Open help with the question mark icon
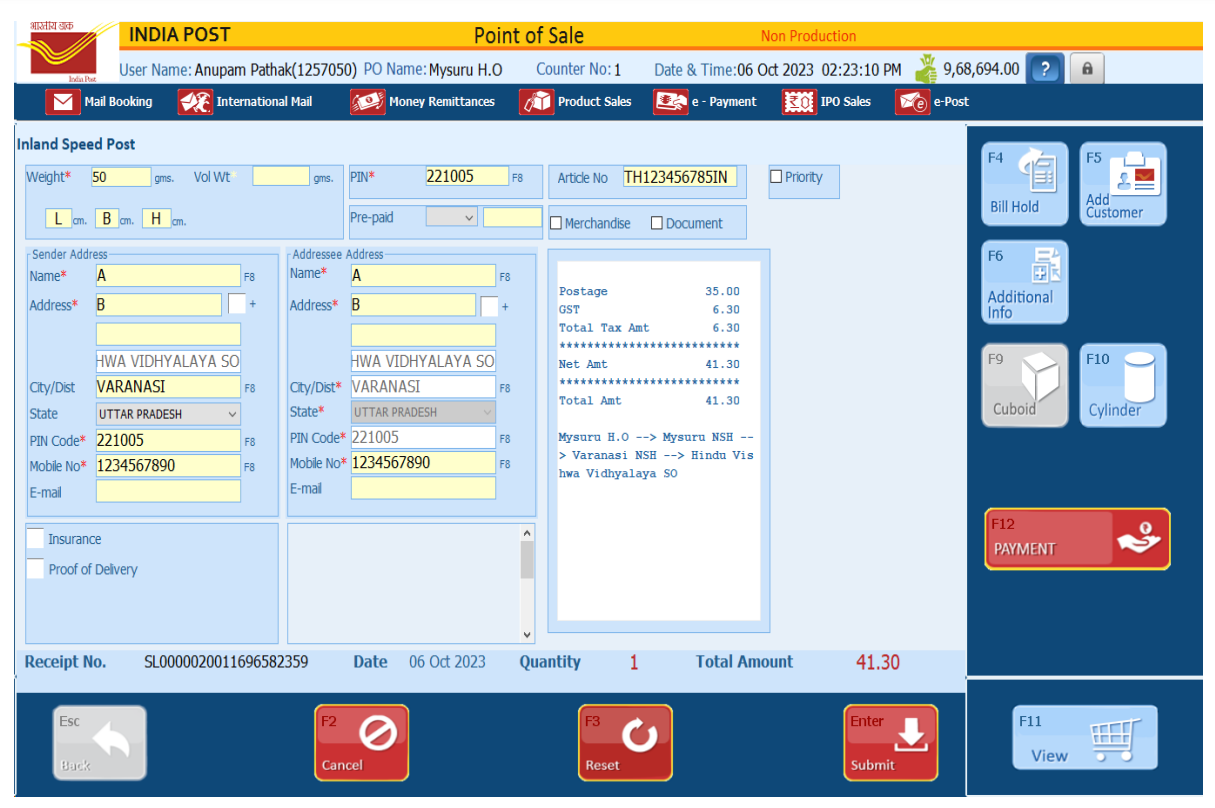 coord(1045,69)
